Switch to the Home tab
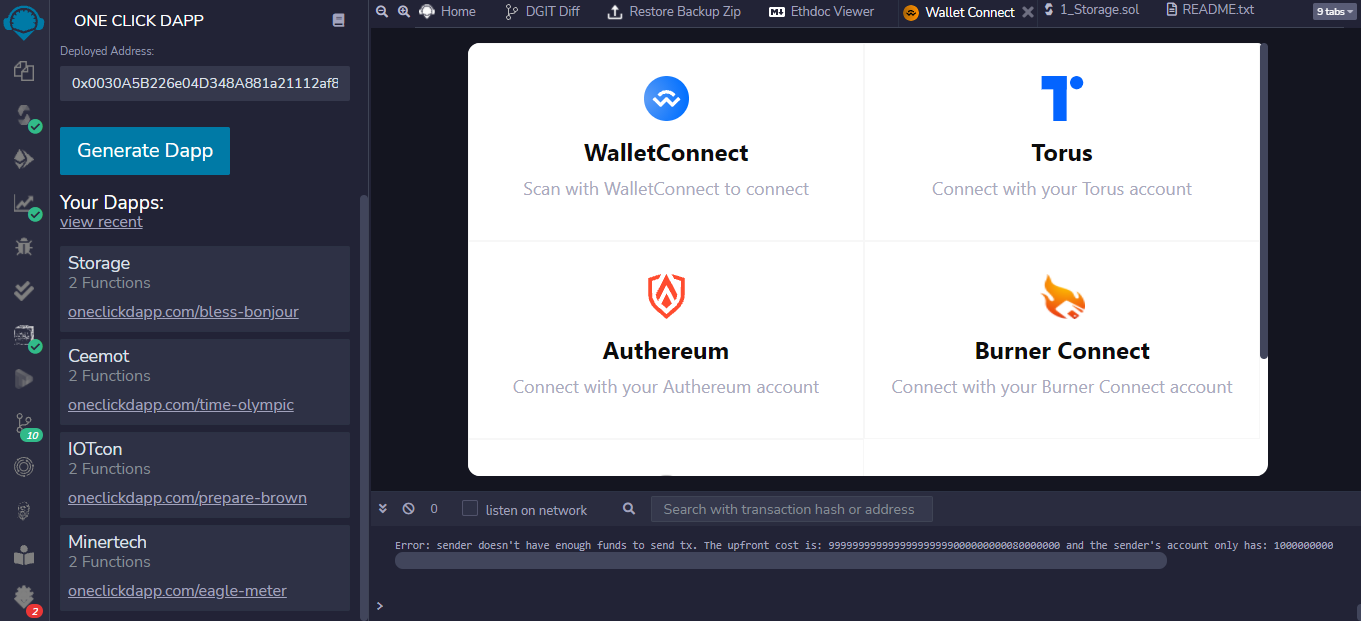 pyautogui.click(x=447, y=12)
